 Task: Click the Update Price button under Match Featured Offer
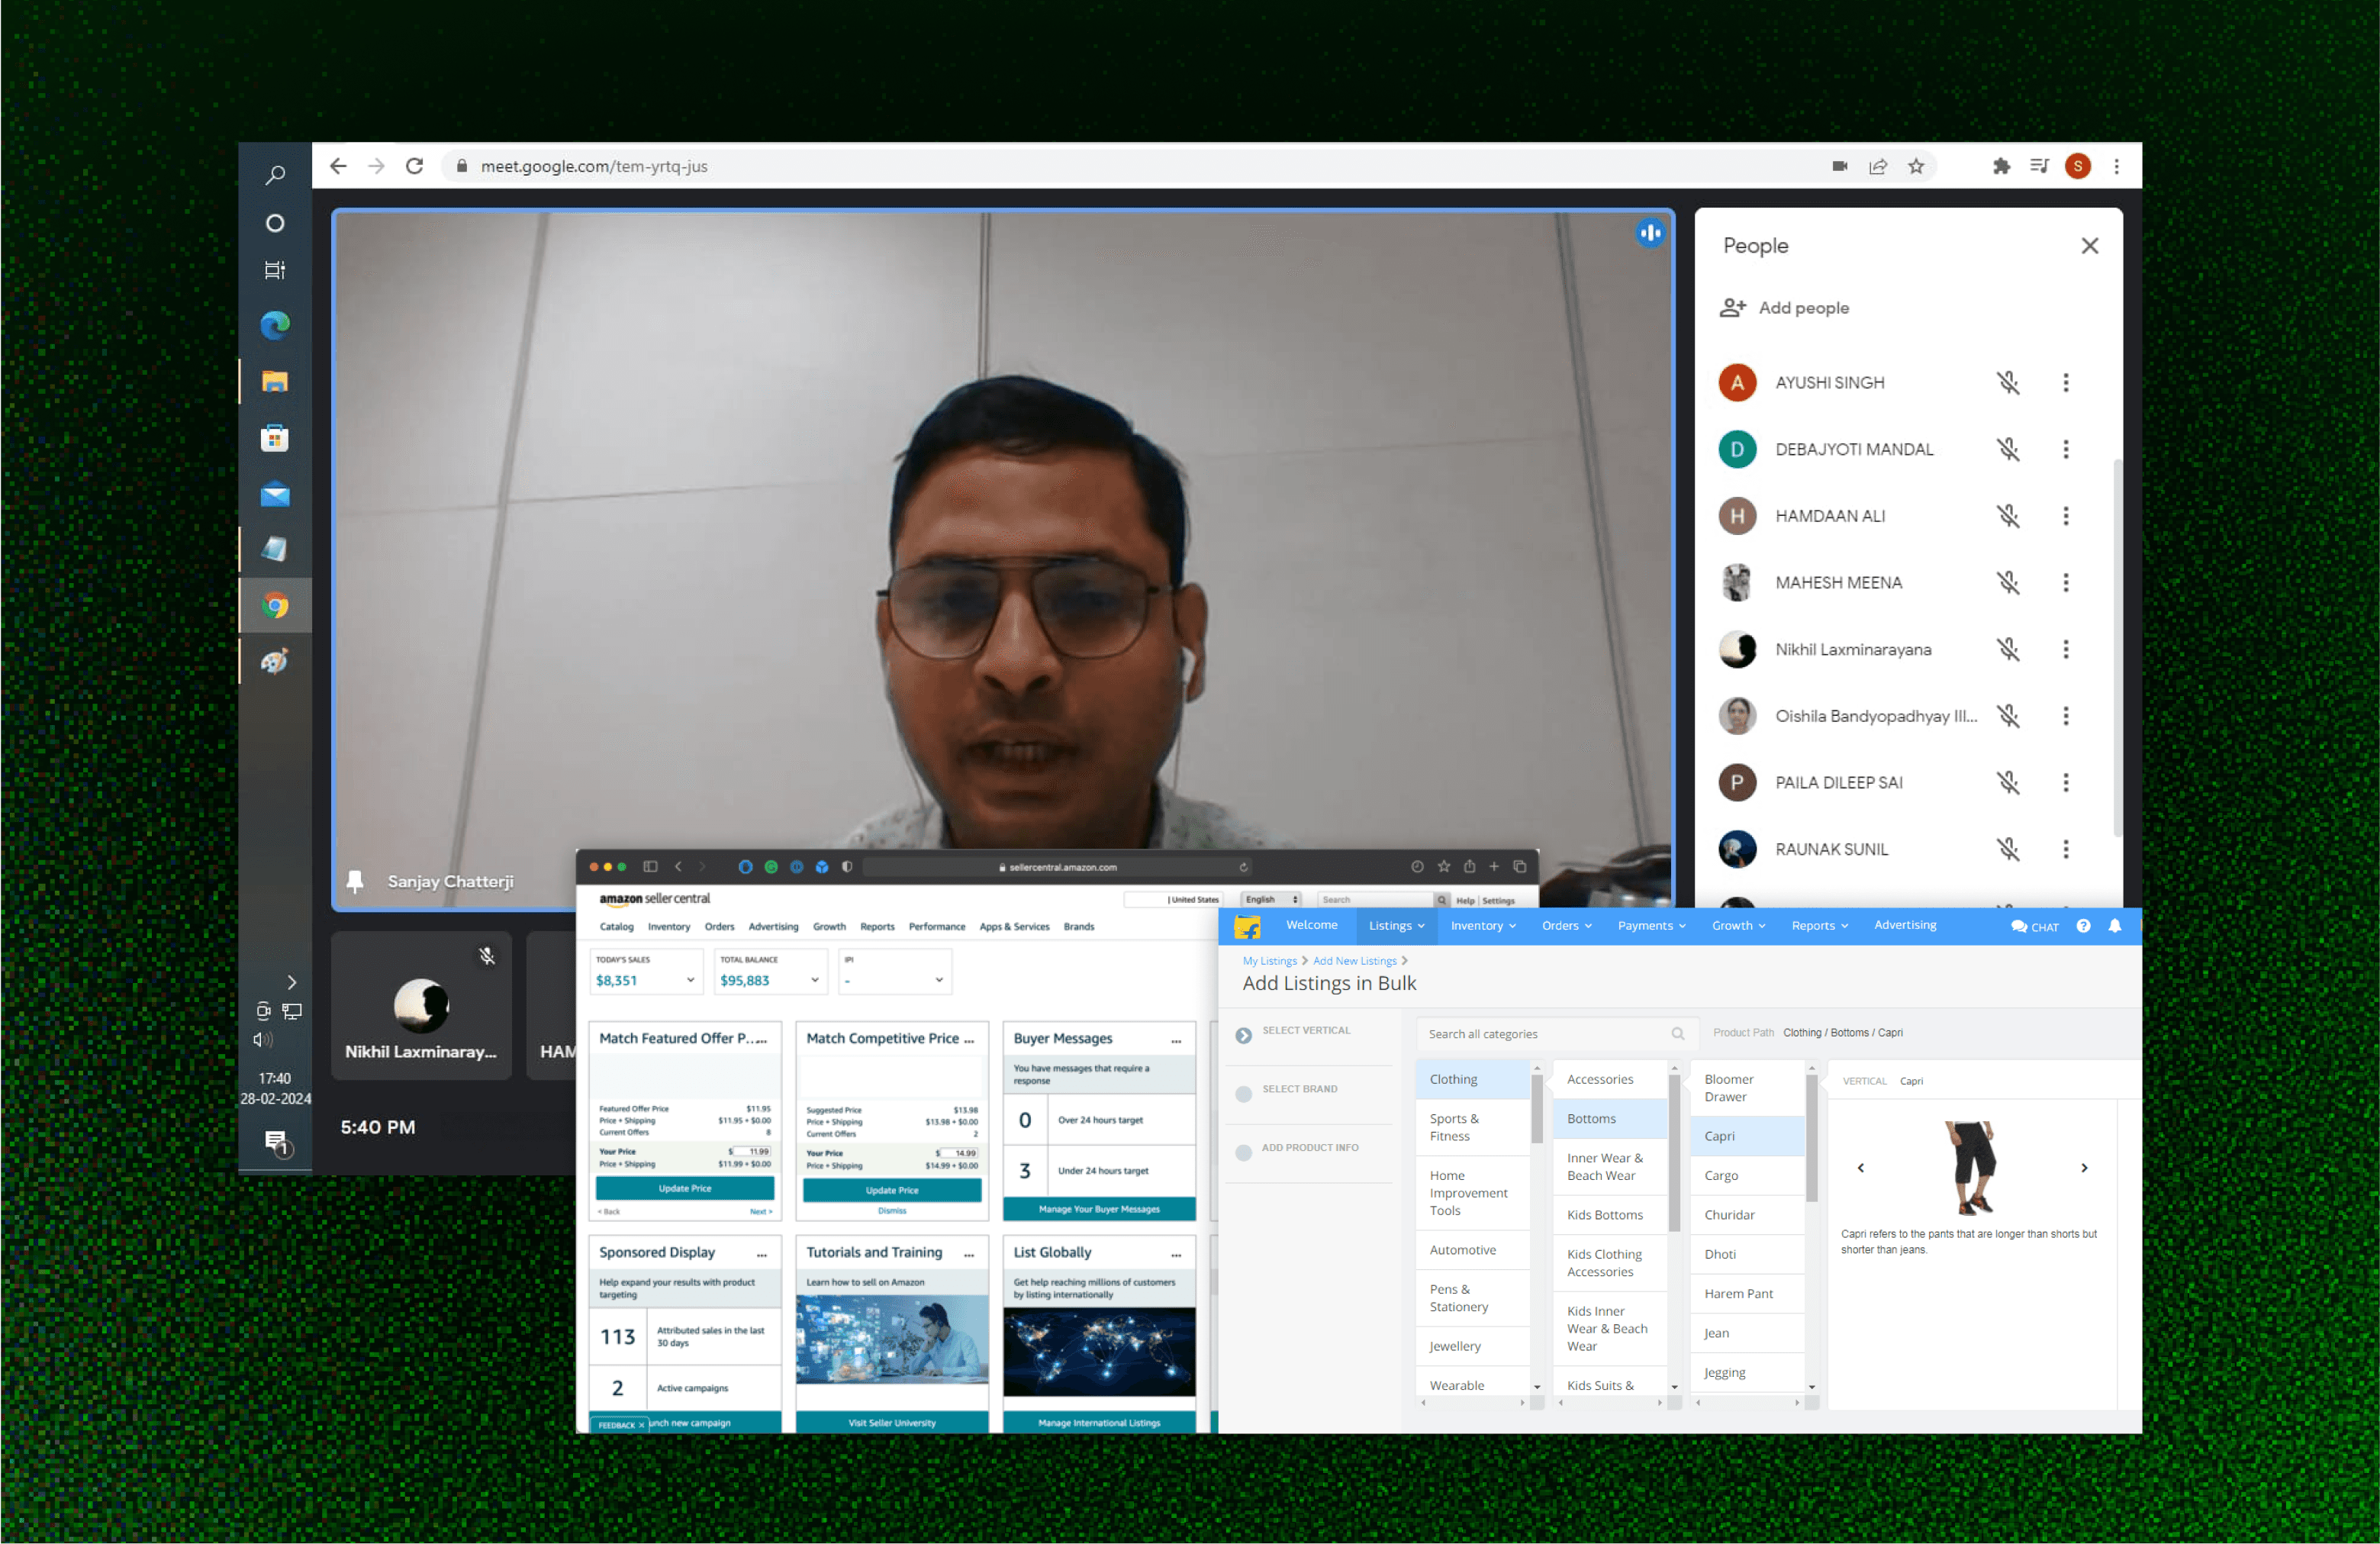[x=685, y=1188]
